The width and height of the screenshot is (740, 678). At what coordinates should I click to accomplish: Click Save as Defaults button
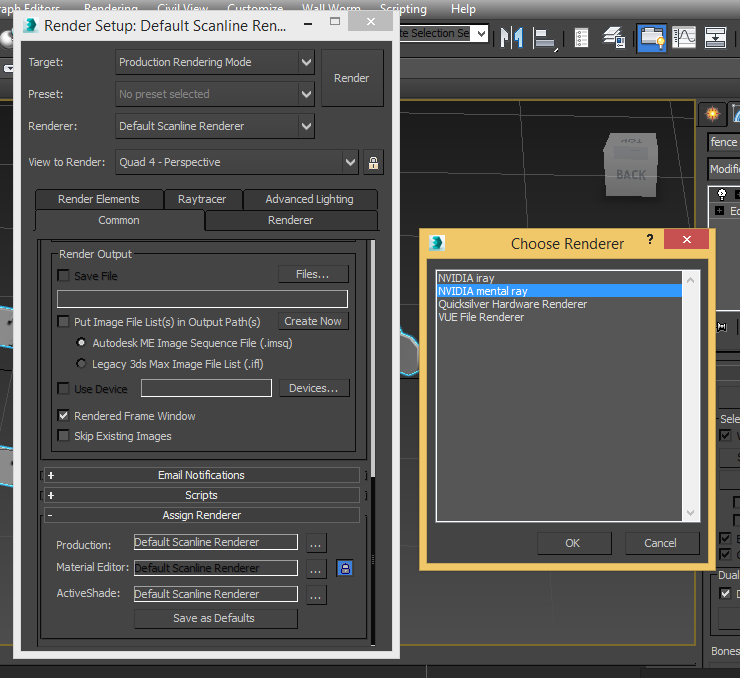pos(216,618)
